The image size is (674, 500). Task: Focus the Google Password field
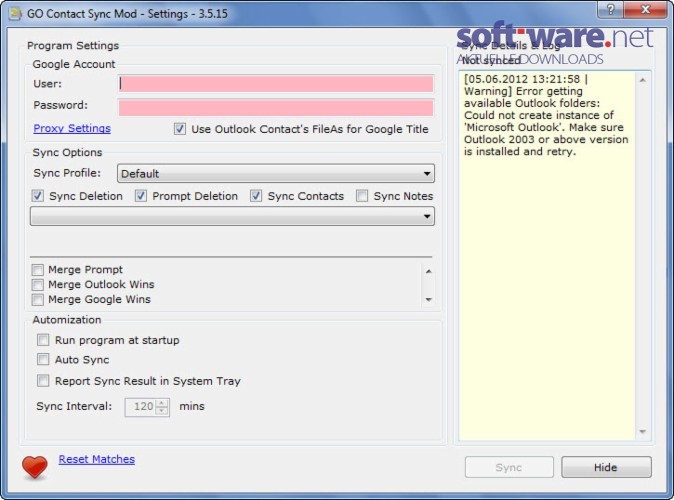coord(276,107)
